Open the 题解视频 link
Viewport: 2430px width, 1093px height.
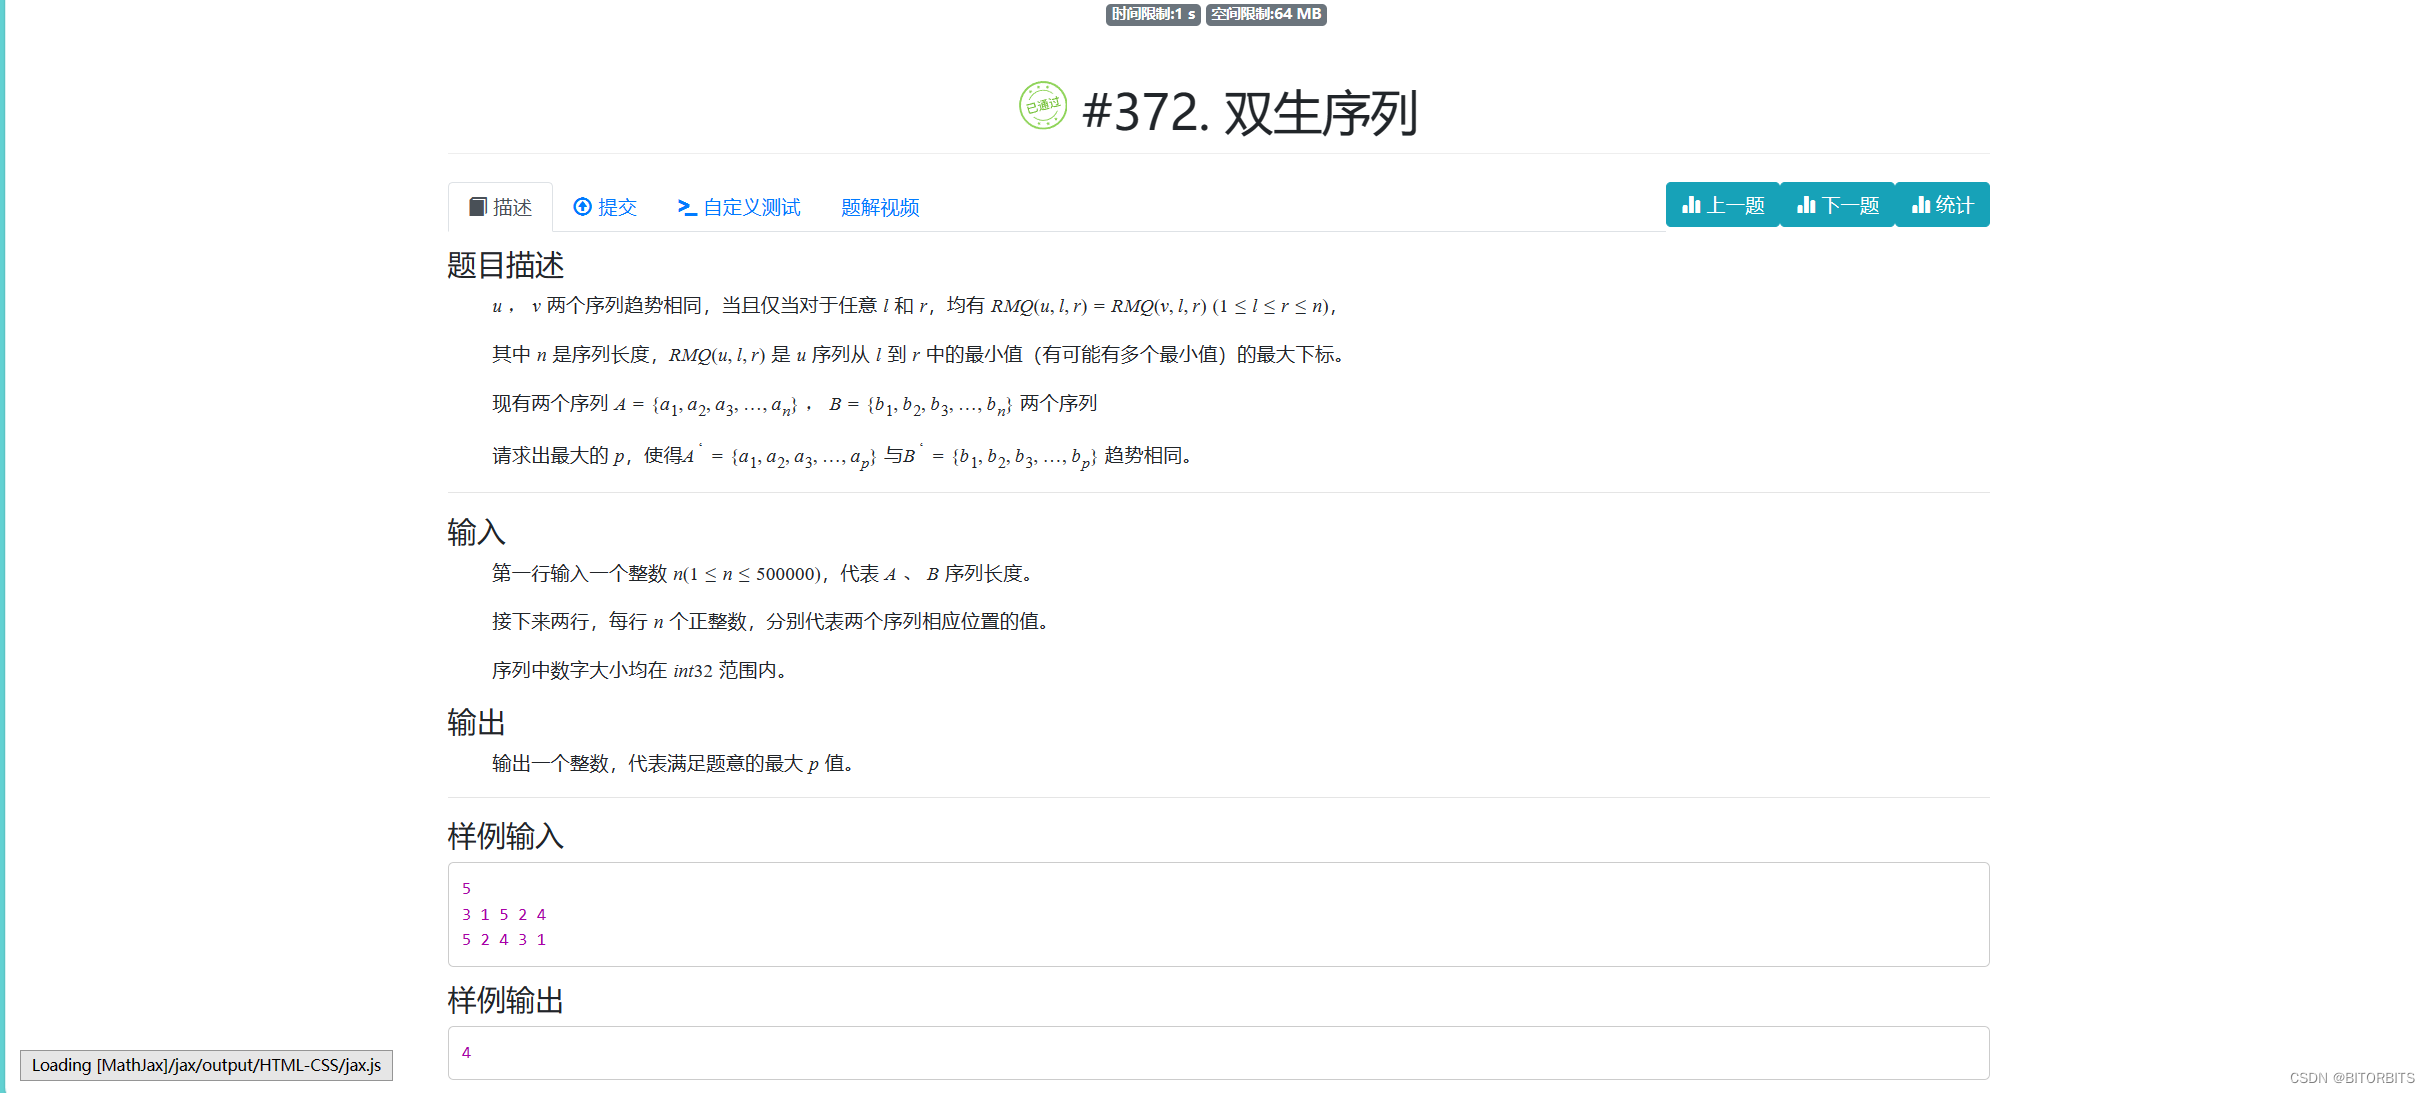tap(880, 207)
